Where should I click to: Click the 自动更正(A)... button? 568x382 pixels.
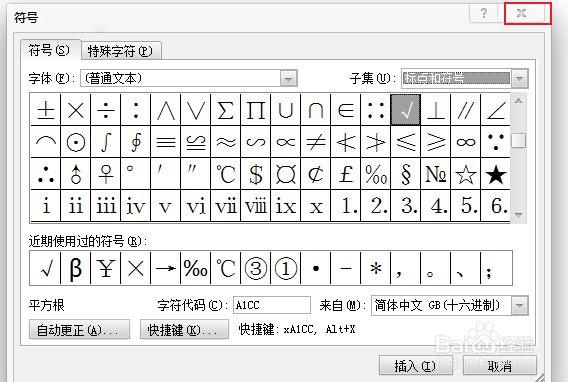(79, 329)
